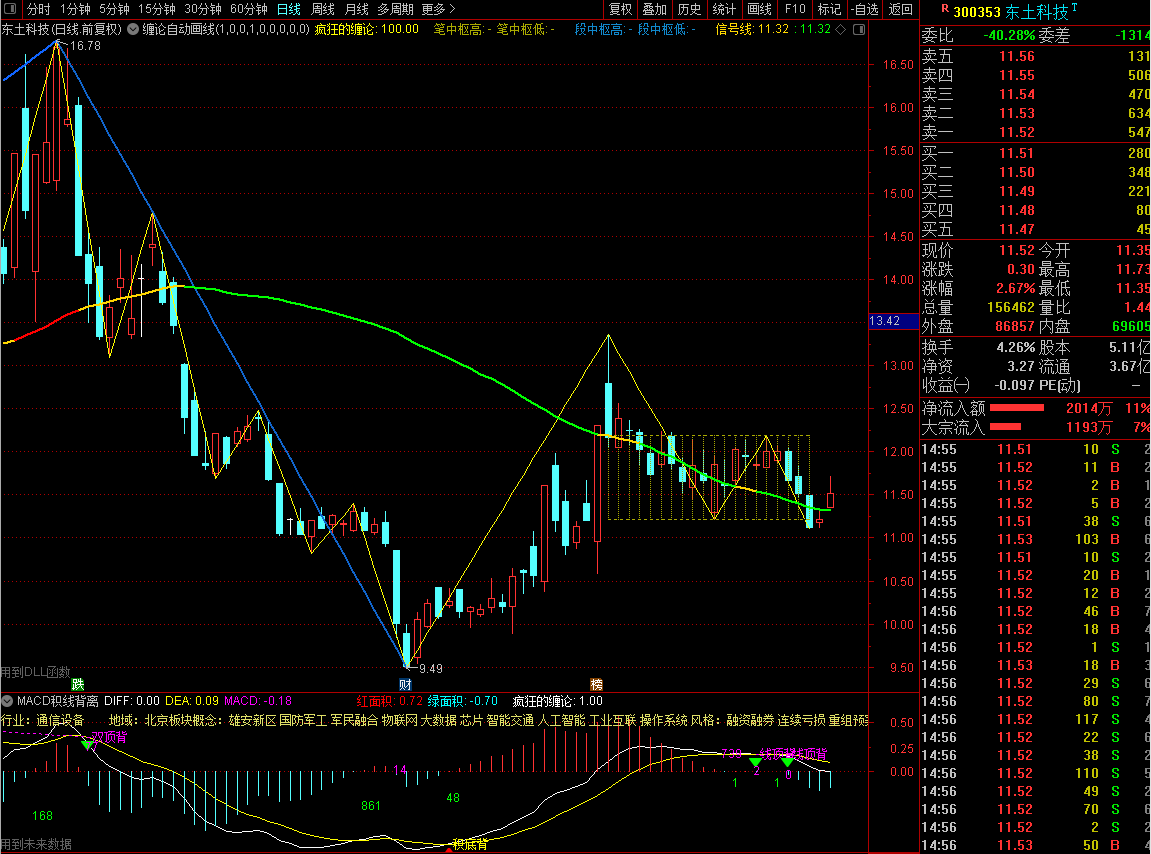Image resolution: width=1151 pixels, height=854 pixels.
Task: Click the 涨幅 value 2.67%
Action: (x=1015, y=289)
